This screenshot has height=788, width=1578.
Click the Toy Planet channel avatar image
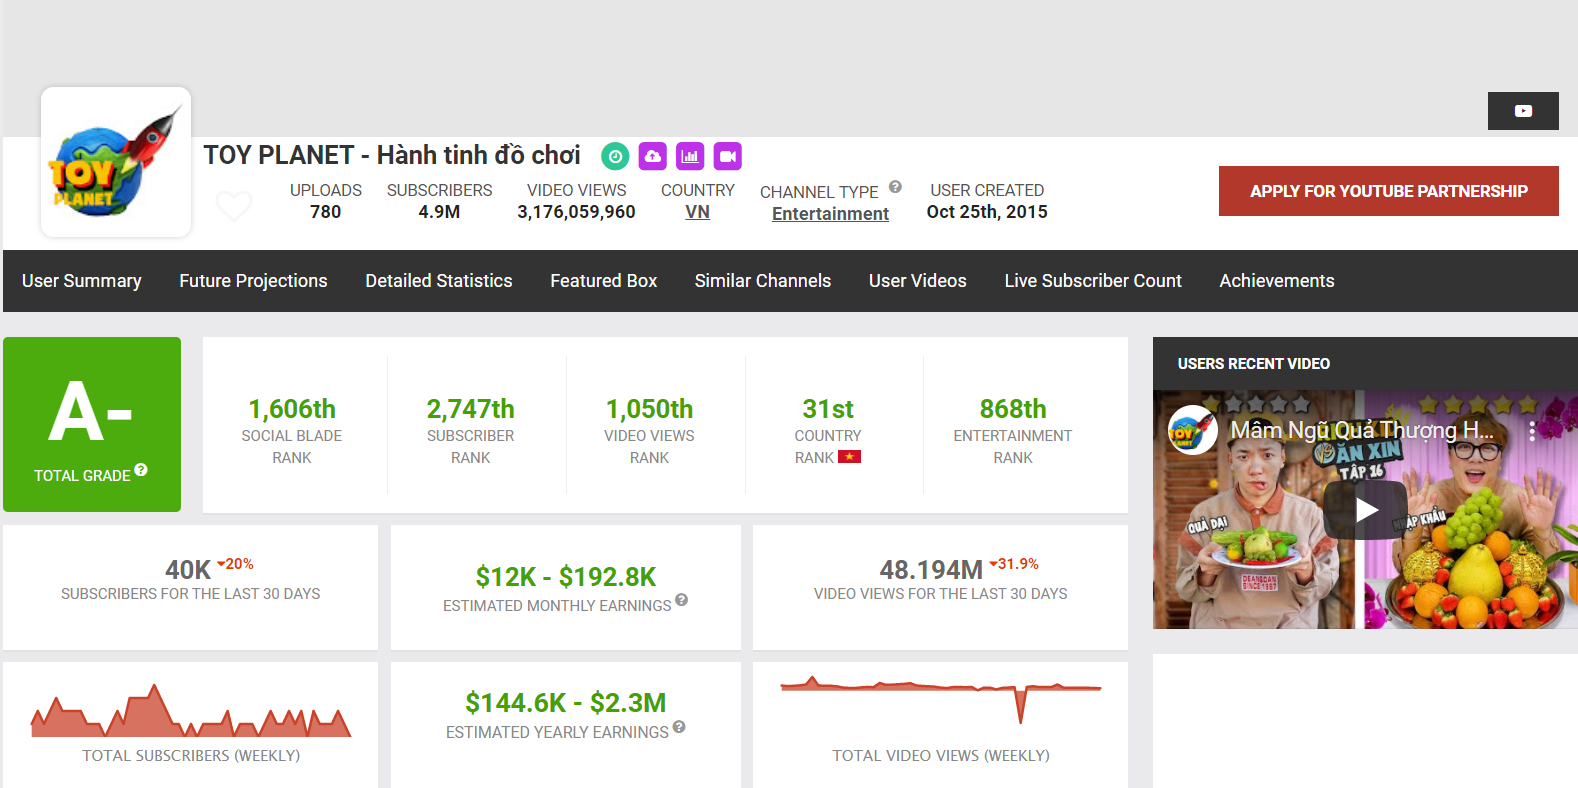coord(116,162)
